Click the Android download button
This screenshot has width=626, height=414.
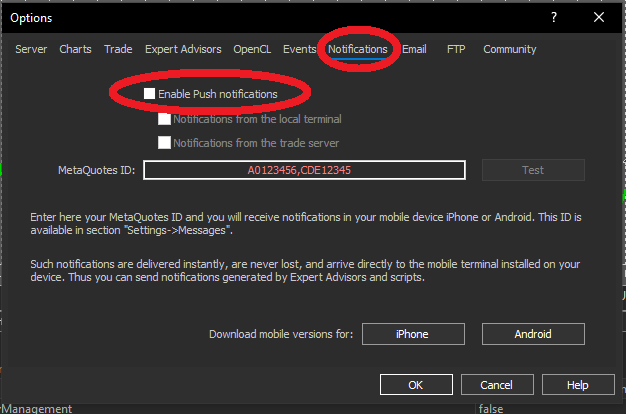click(533, 334)
